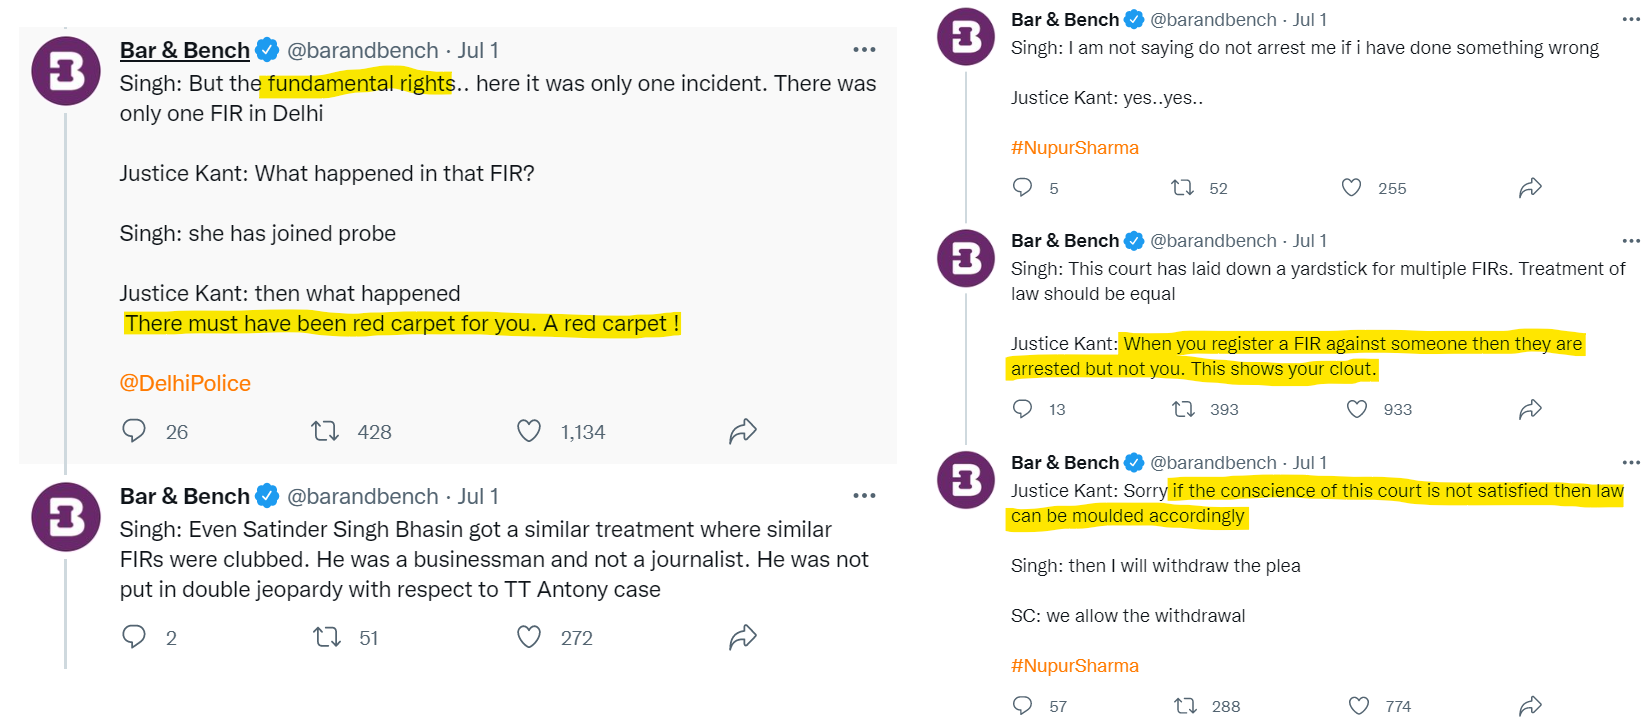This screenshot has height=719, width=1649.
Task: Open #NupurSharma hashtag in the withdrawal tweet
Action: click(1074, 666)
